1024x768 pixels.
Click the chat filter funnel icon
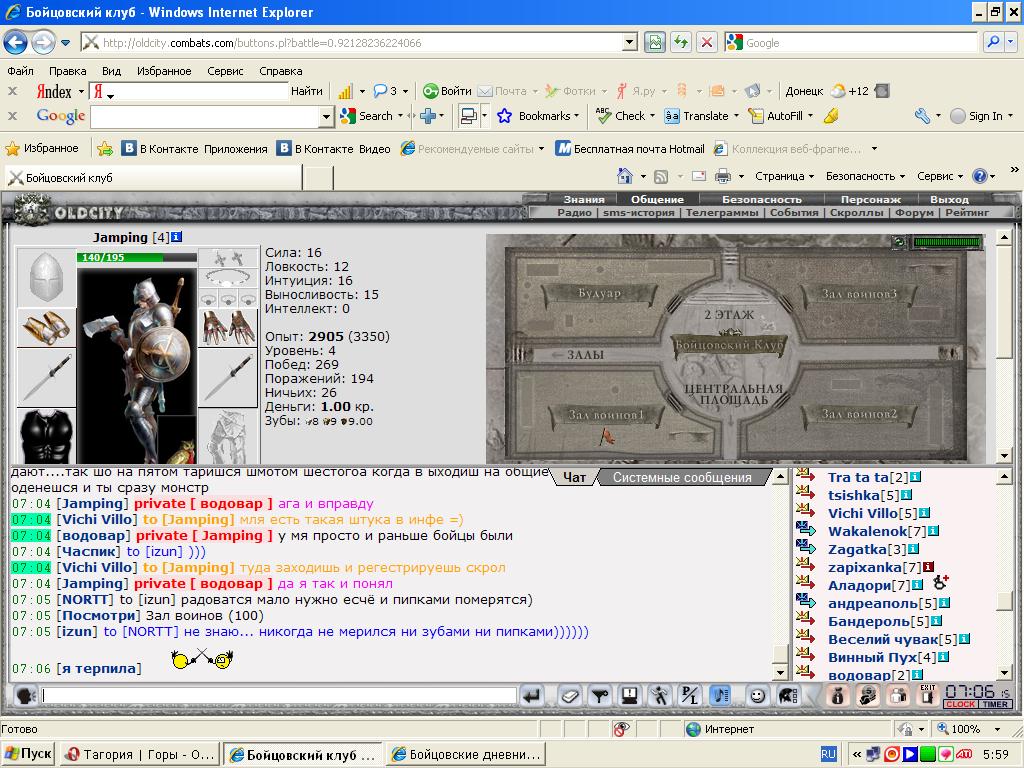(x=600, y=696)
